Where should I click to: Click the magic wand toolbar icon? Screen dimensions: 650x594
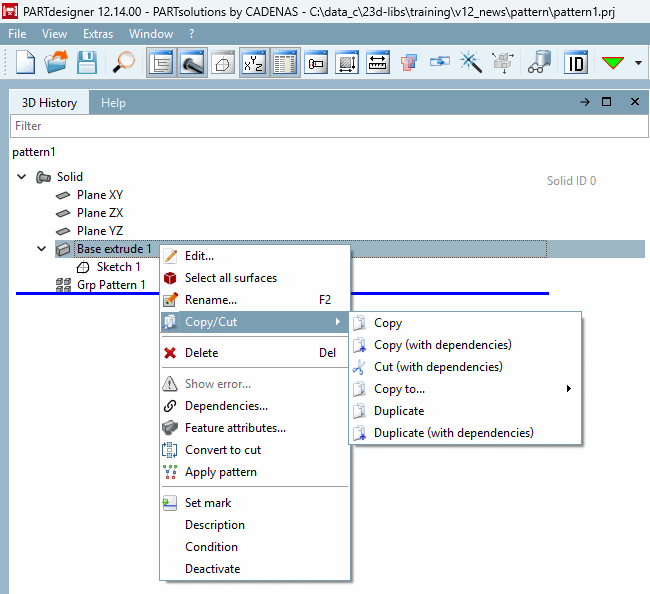471,63
